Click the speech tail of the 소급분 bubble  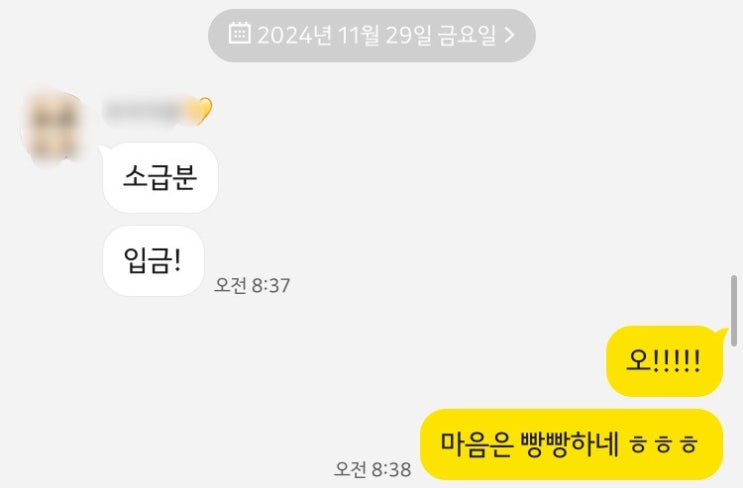pyautogui.click(x=102, y=151)
